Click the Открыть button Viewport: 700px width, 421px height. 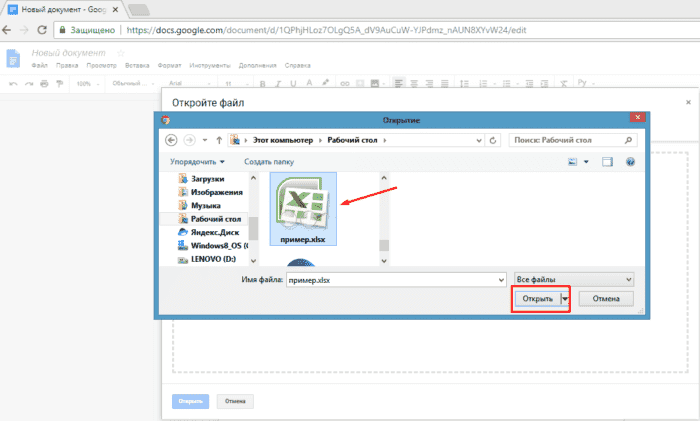535,299
